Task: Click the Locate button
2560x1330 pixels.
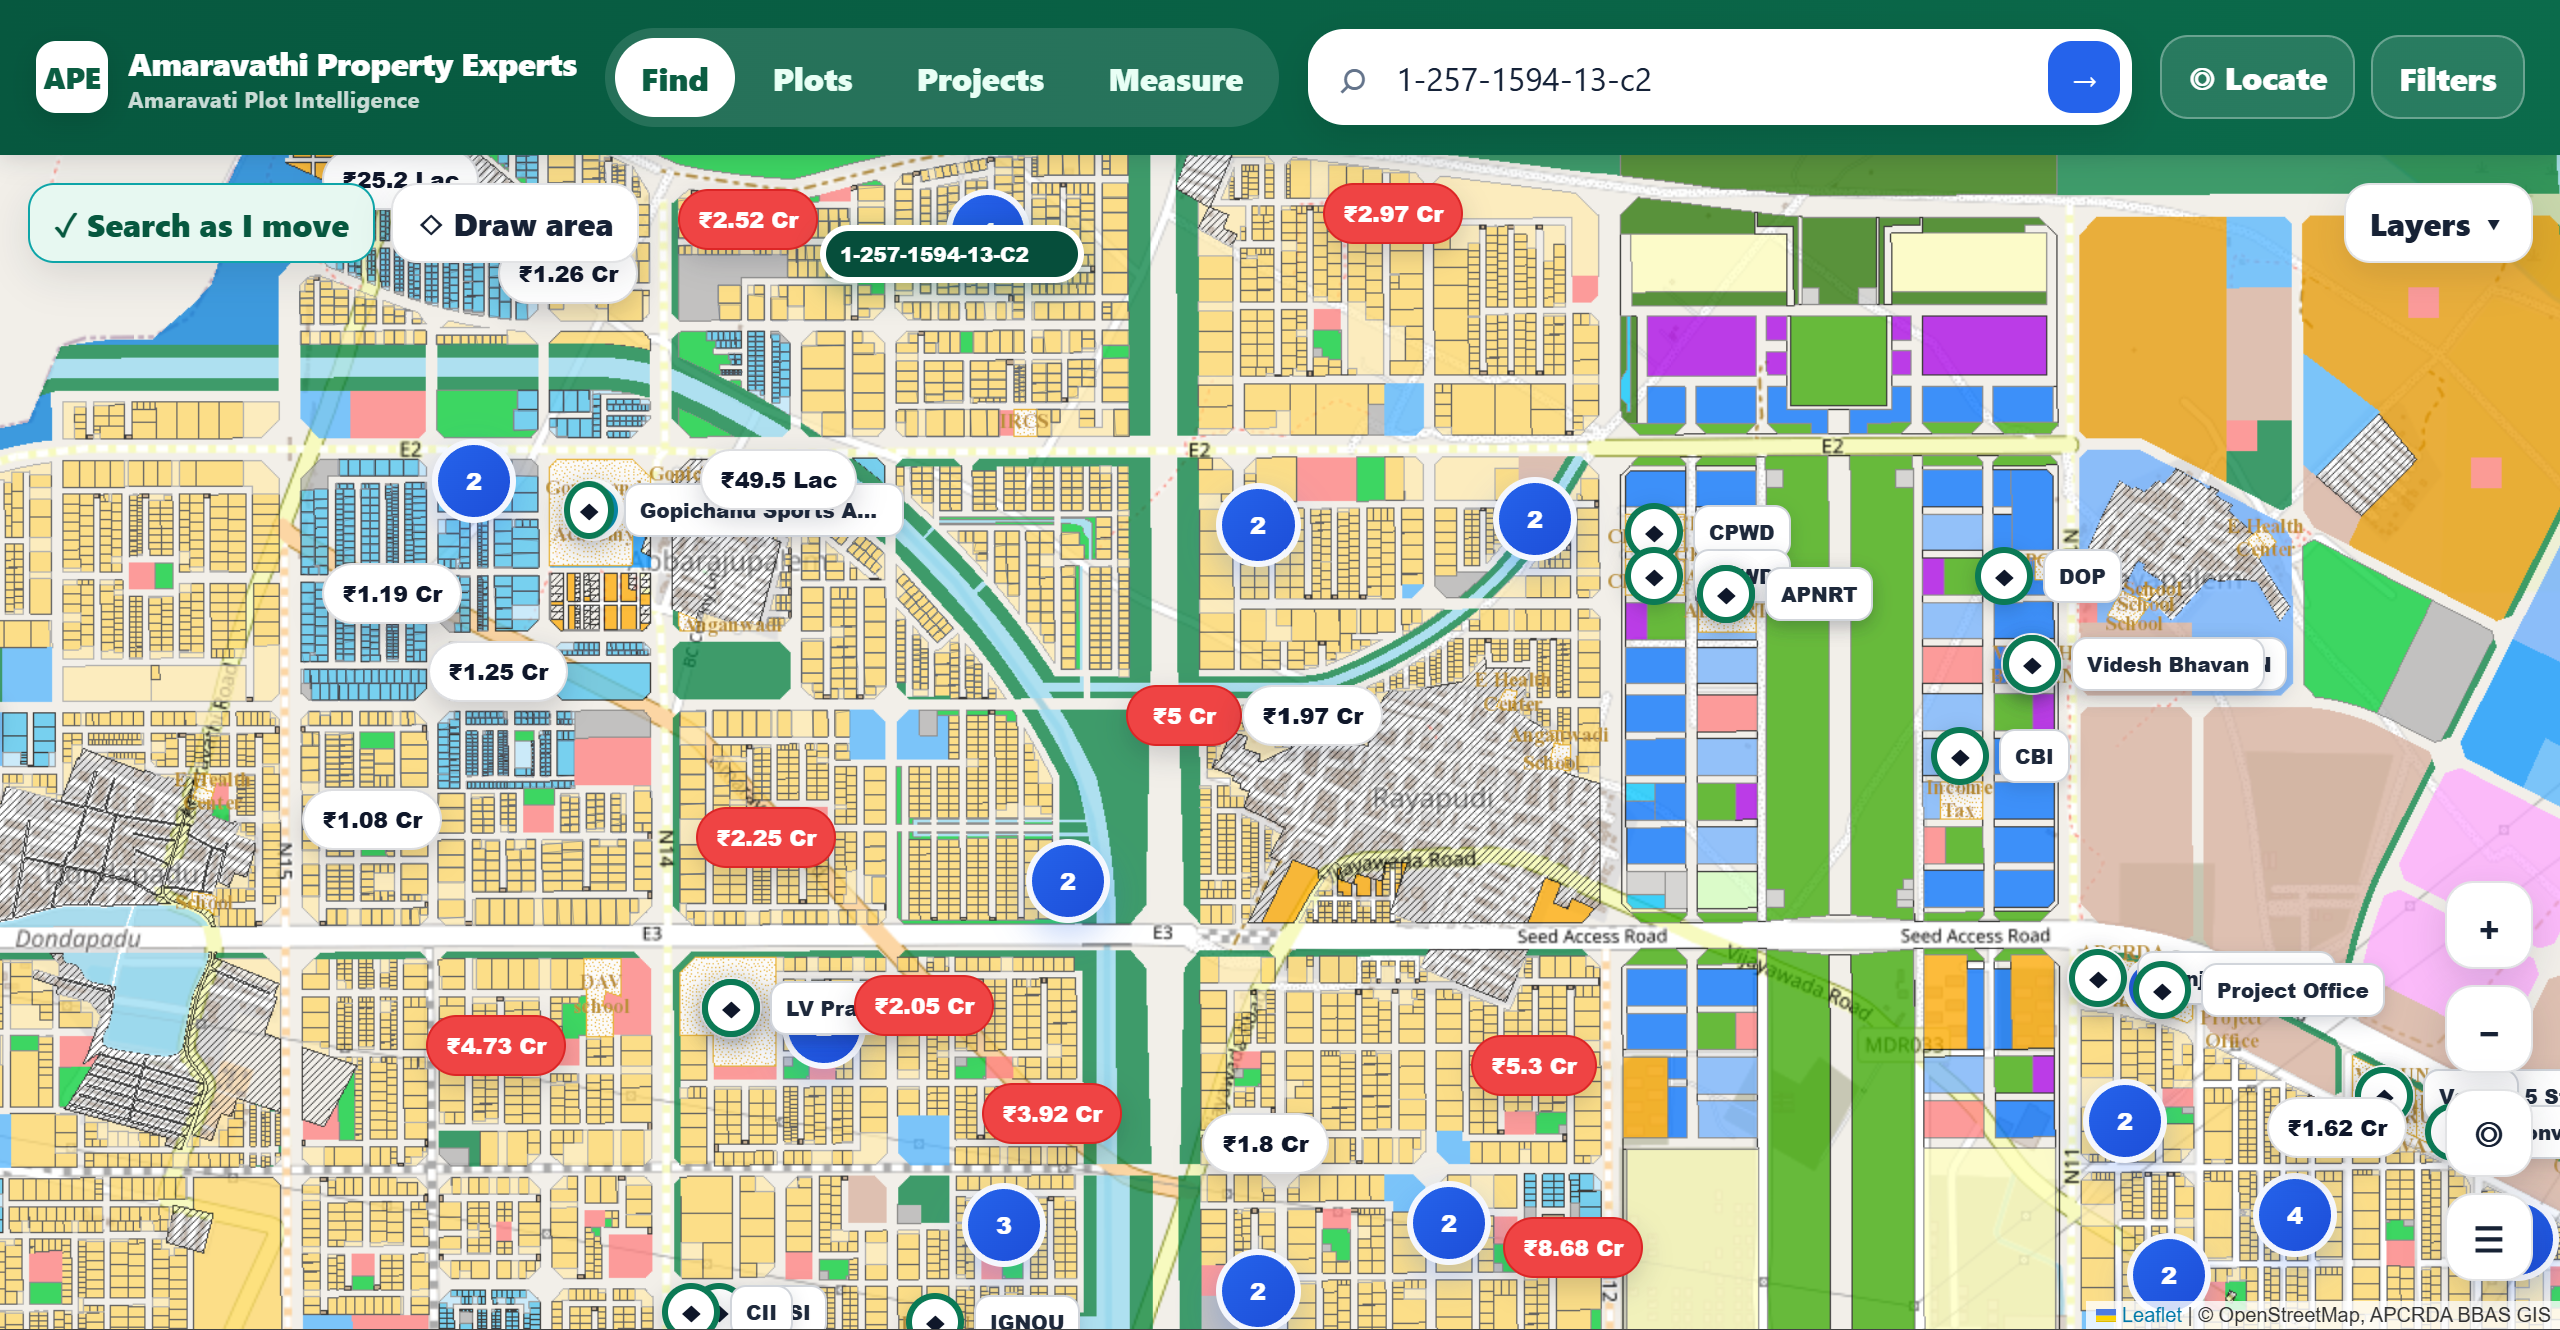Action: coord(2257,79)
